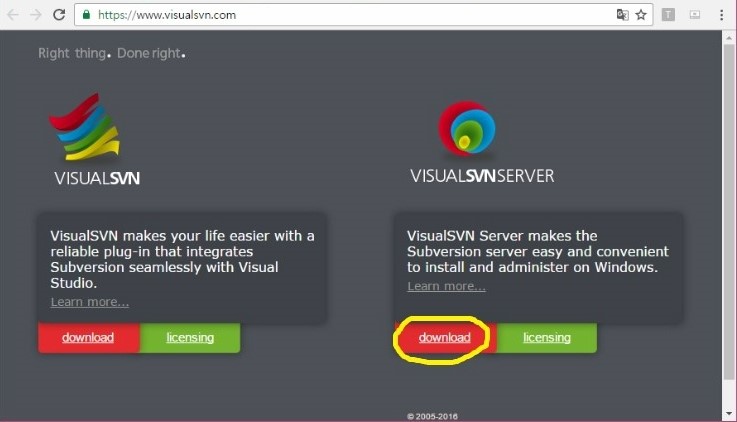This screenshot has height=422, width=737.
Task: Bookmark this page with the star
Action: (x=641, y=15)
